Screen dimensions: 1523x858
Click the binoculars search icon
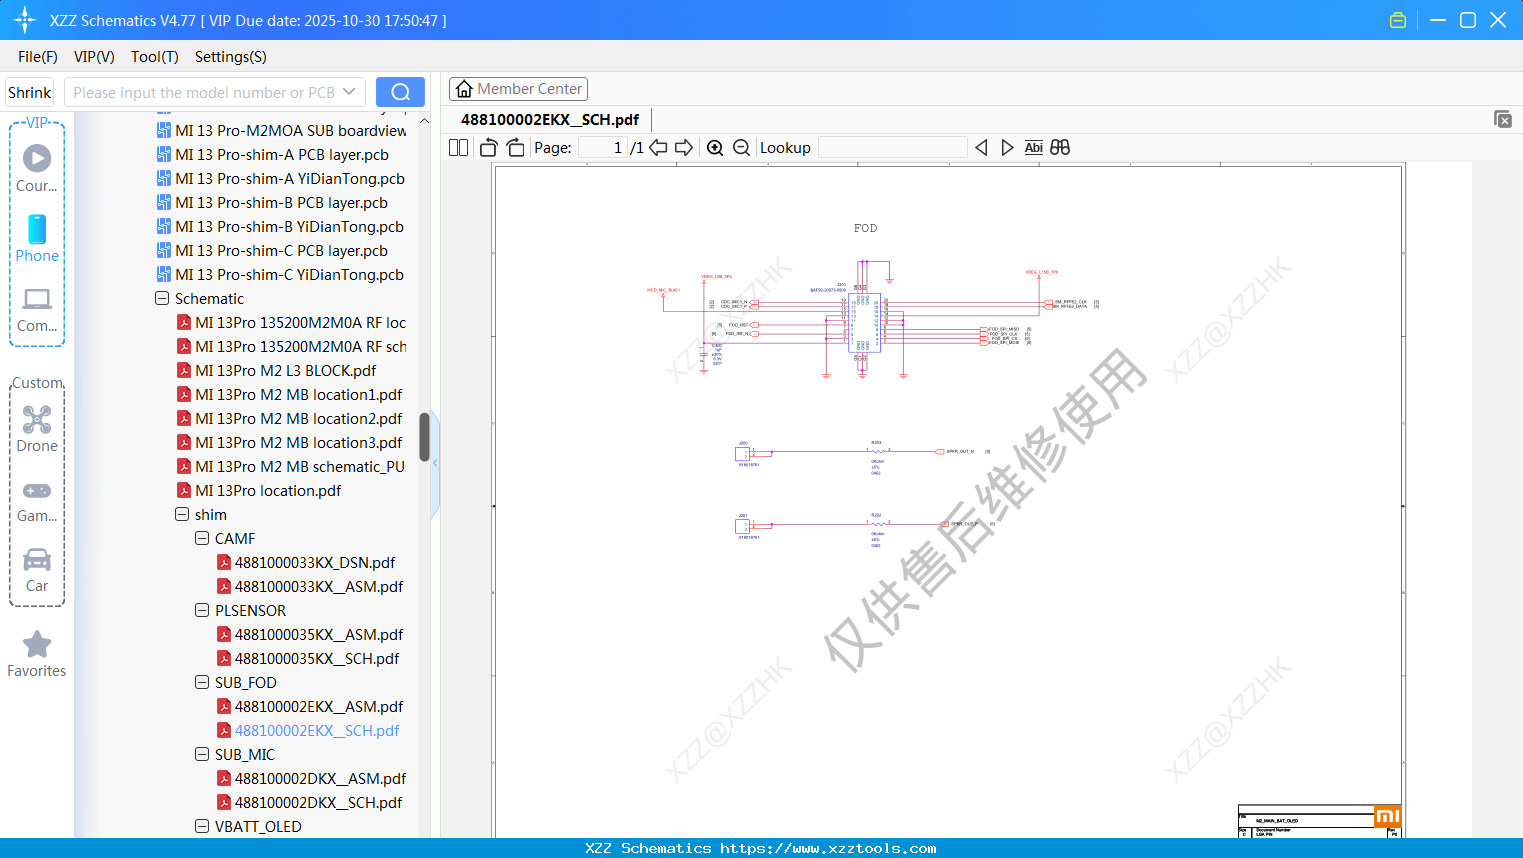click(x=1060, y=147)
